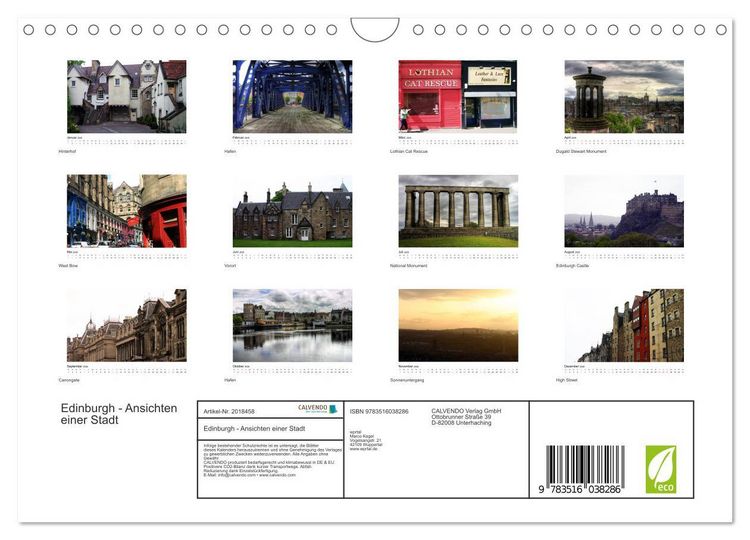Image resolution: width=750 pixels, height=540 pixels.
Task: Click the 'Hinterhof' caption
Action: (67, 151)
